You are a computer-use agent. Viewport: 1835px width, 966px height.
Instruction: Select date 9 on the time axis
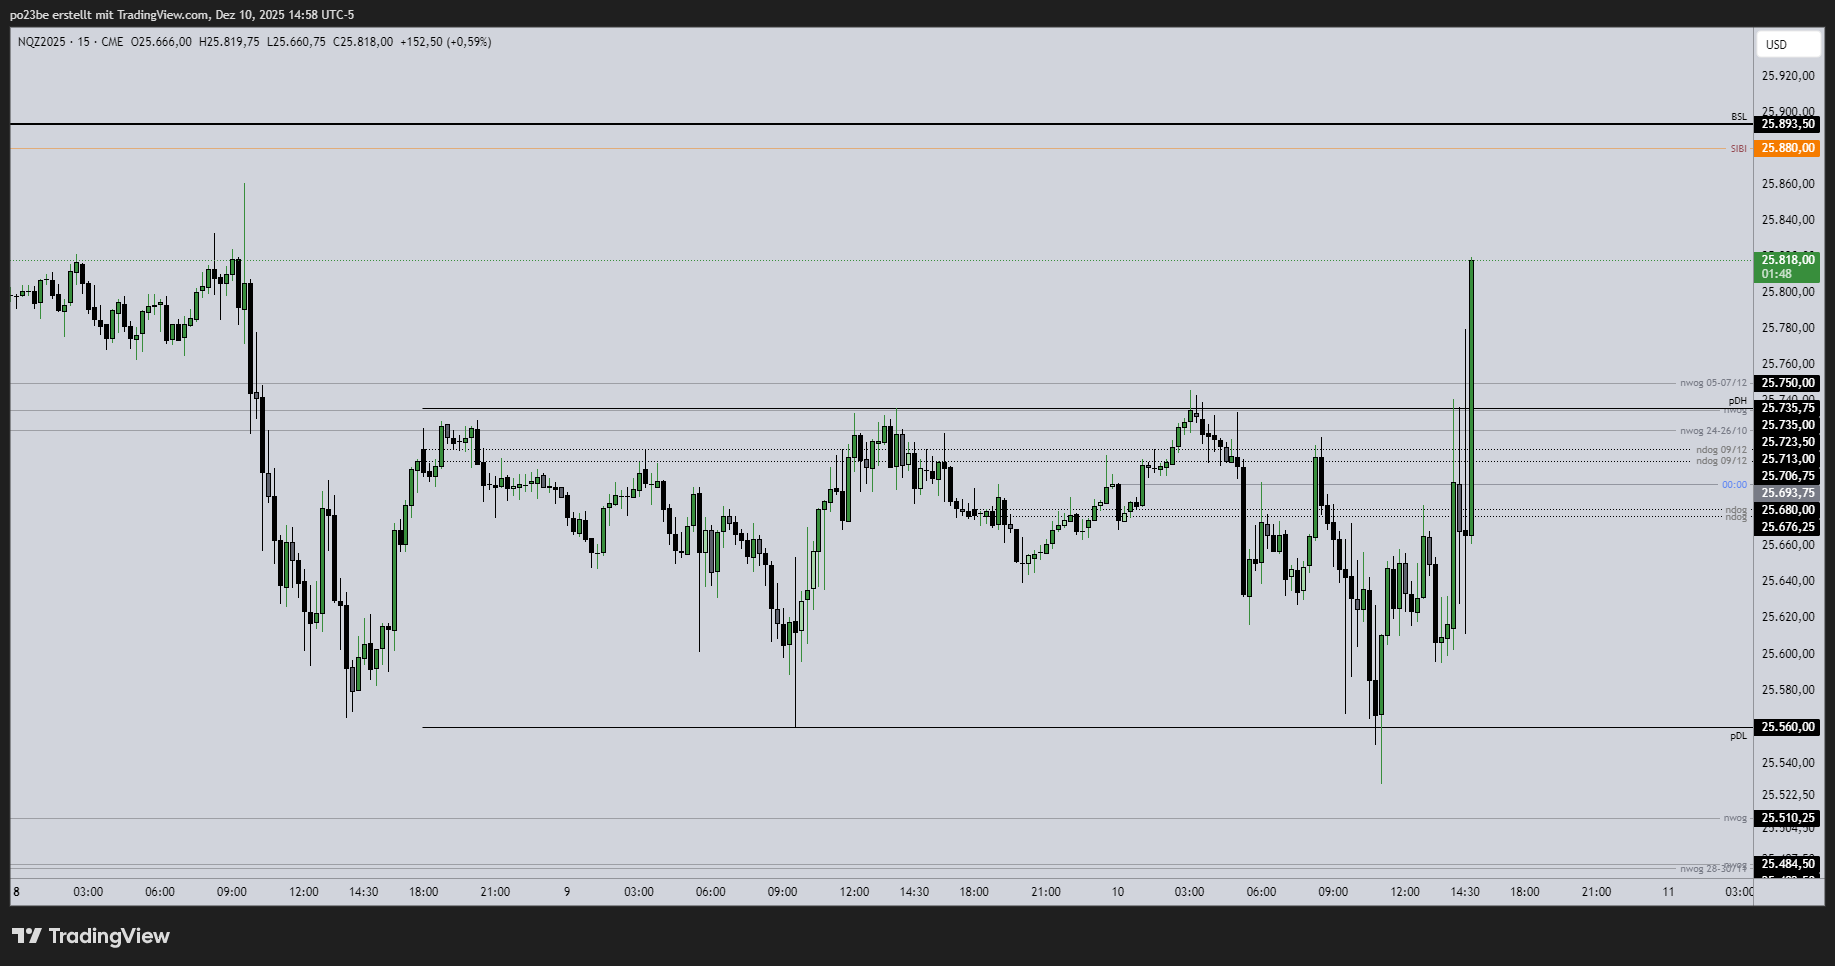[x=566, y=891]
